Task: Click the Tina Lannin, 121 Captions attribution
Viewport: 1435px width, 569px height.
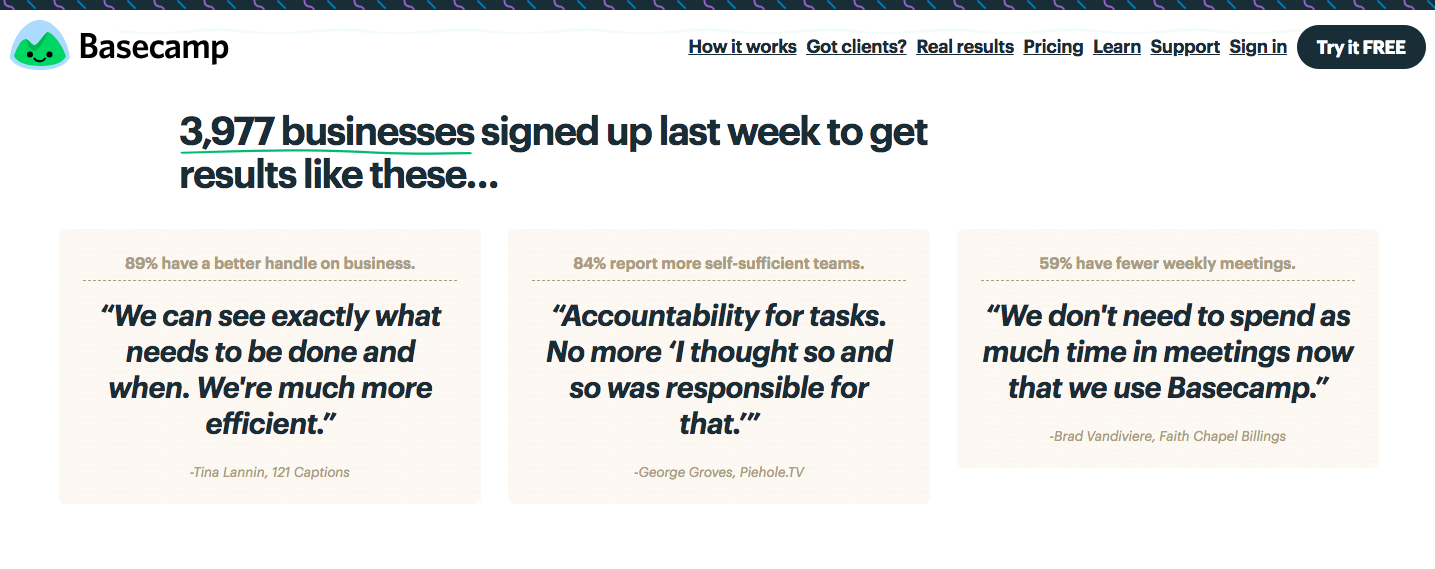Action: point(270,472)
